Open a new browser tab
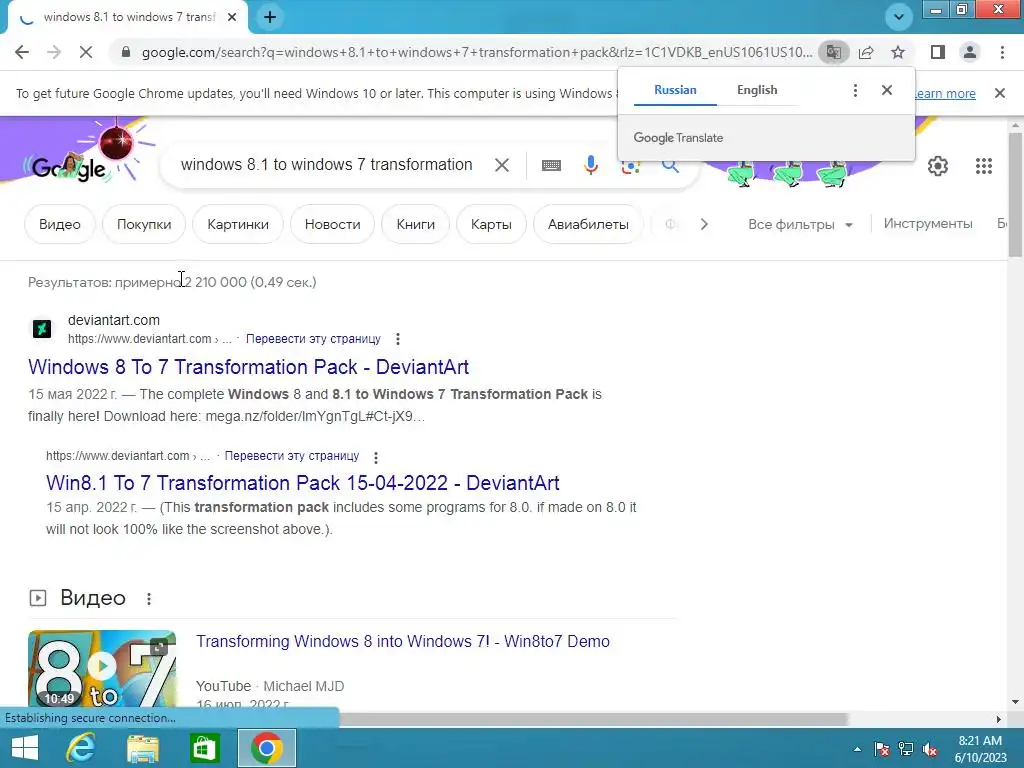Screen dimensions: 1024x768 270,17
